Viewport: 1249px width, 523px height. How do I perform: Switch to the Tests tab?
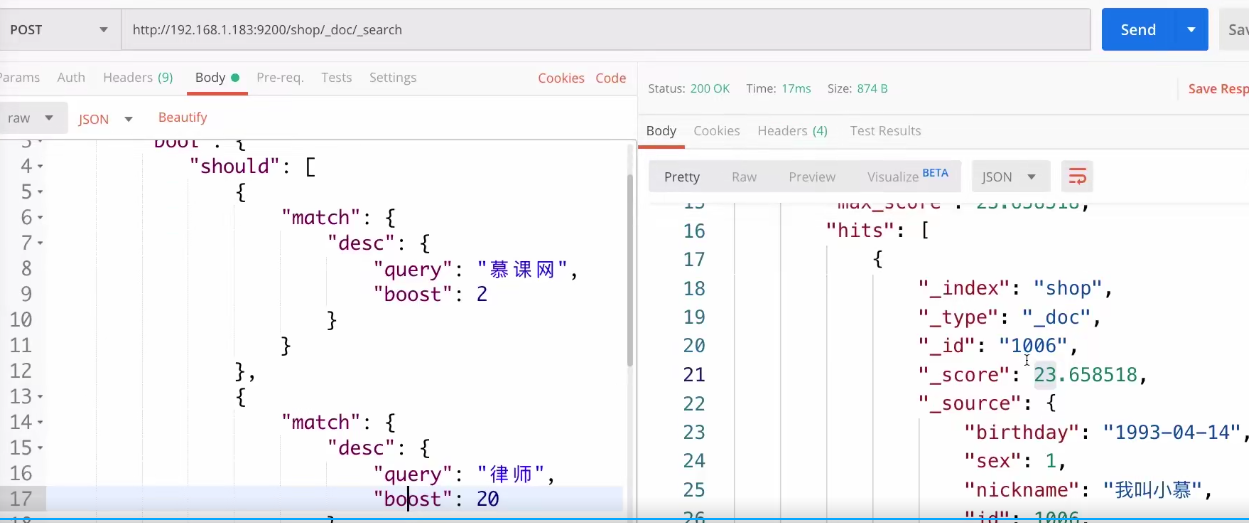336,78
